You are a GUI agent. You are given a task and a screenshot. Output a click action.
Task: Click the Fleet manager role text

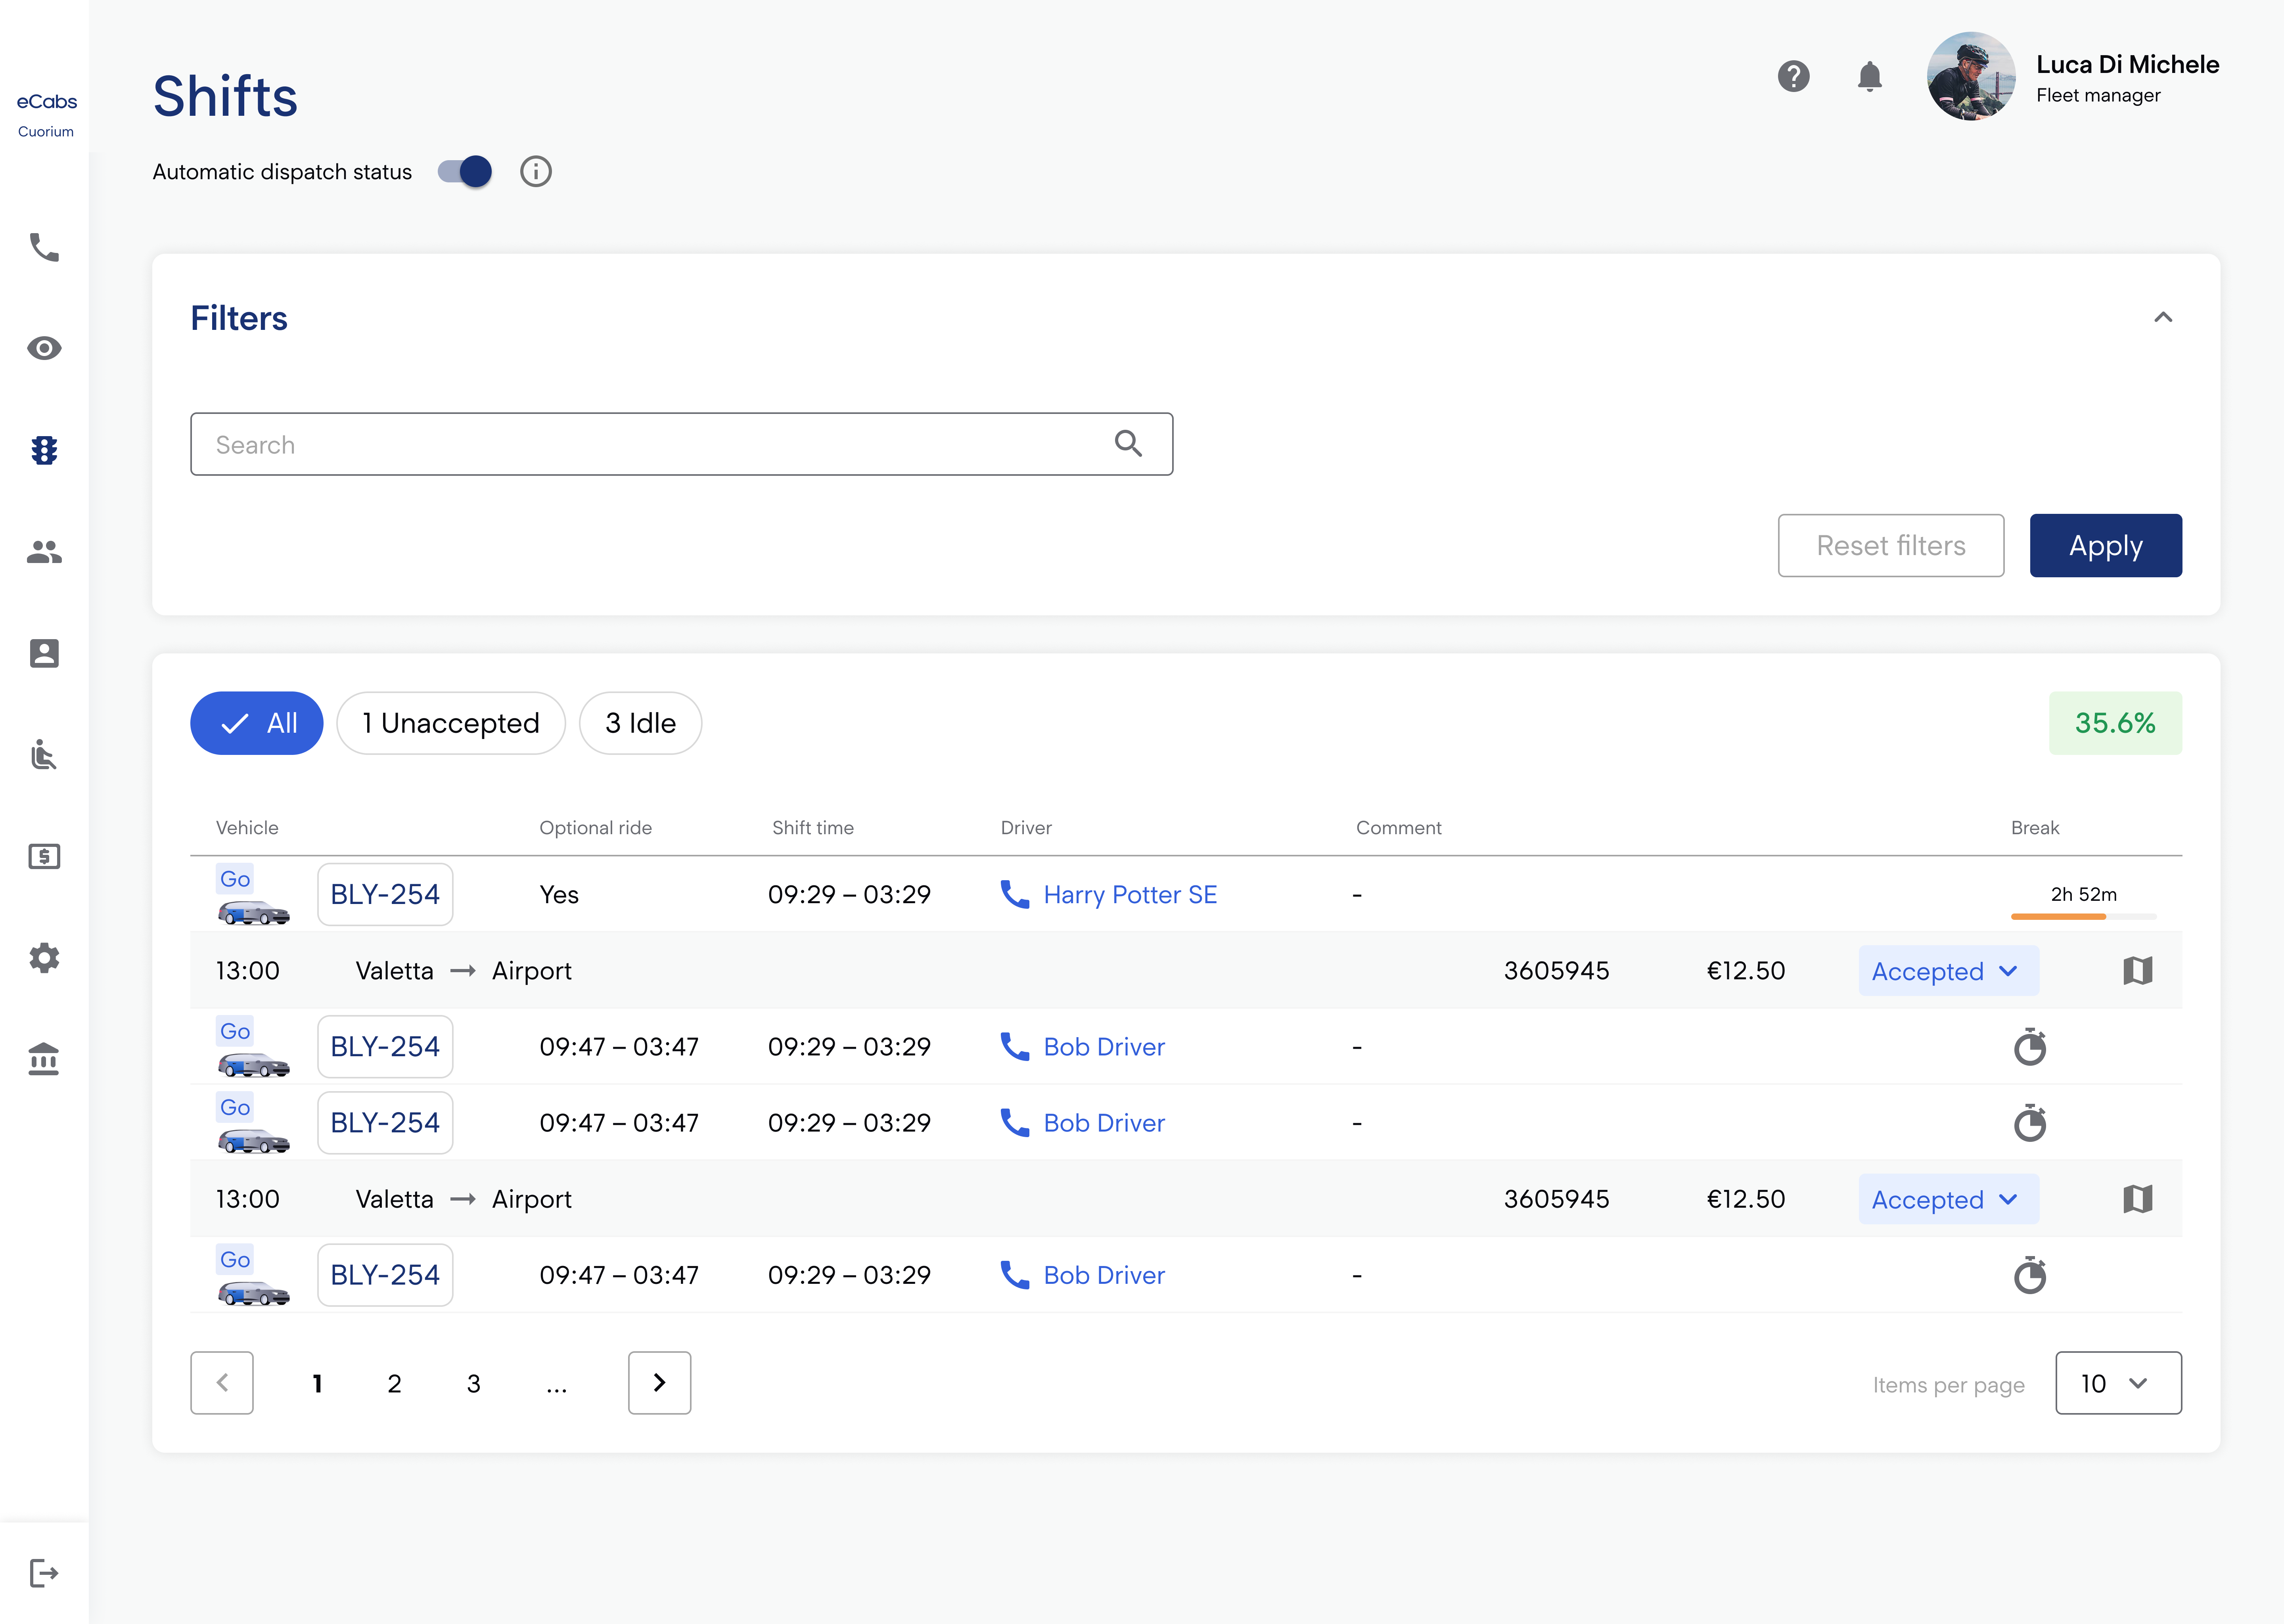(2099, 95)
